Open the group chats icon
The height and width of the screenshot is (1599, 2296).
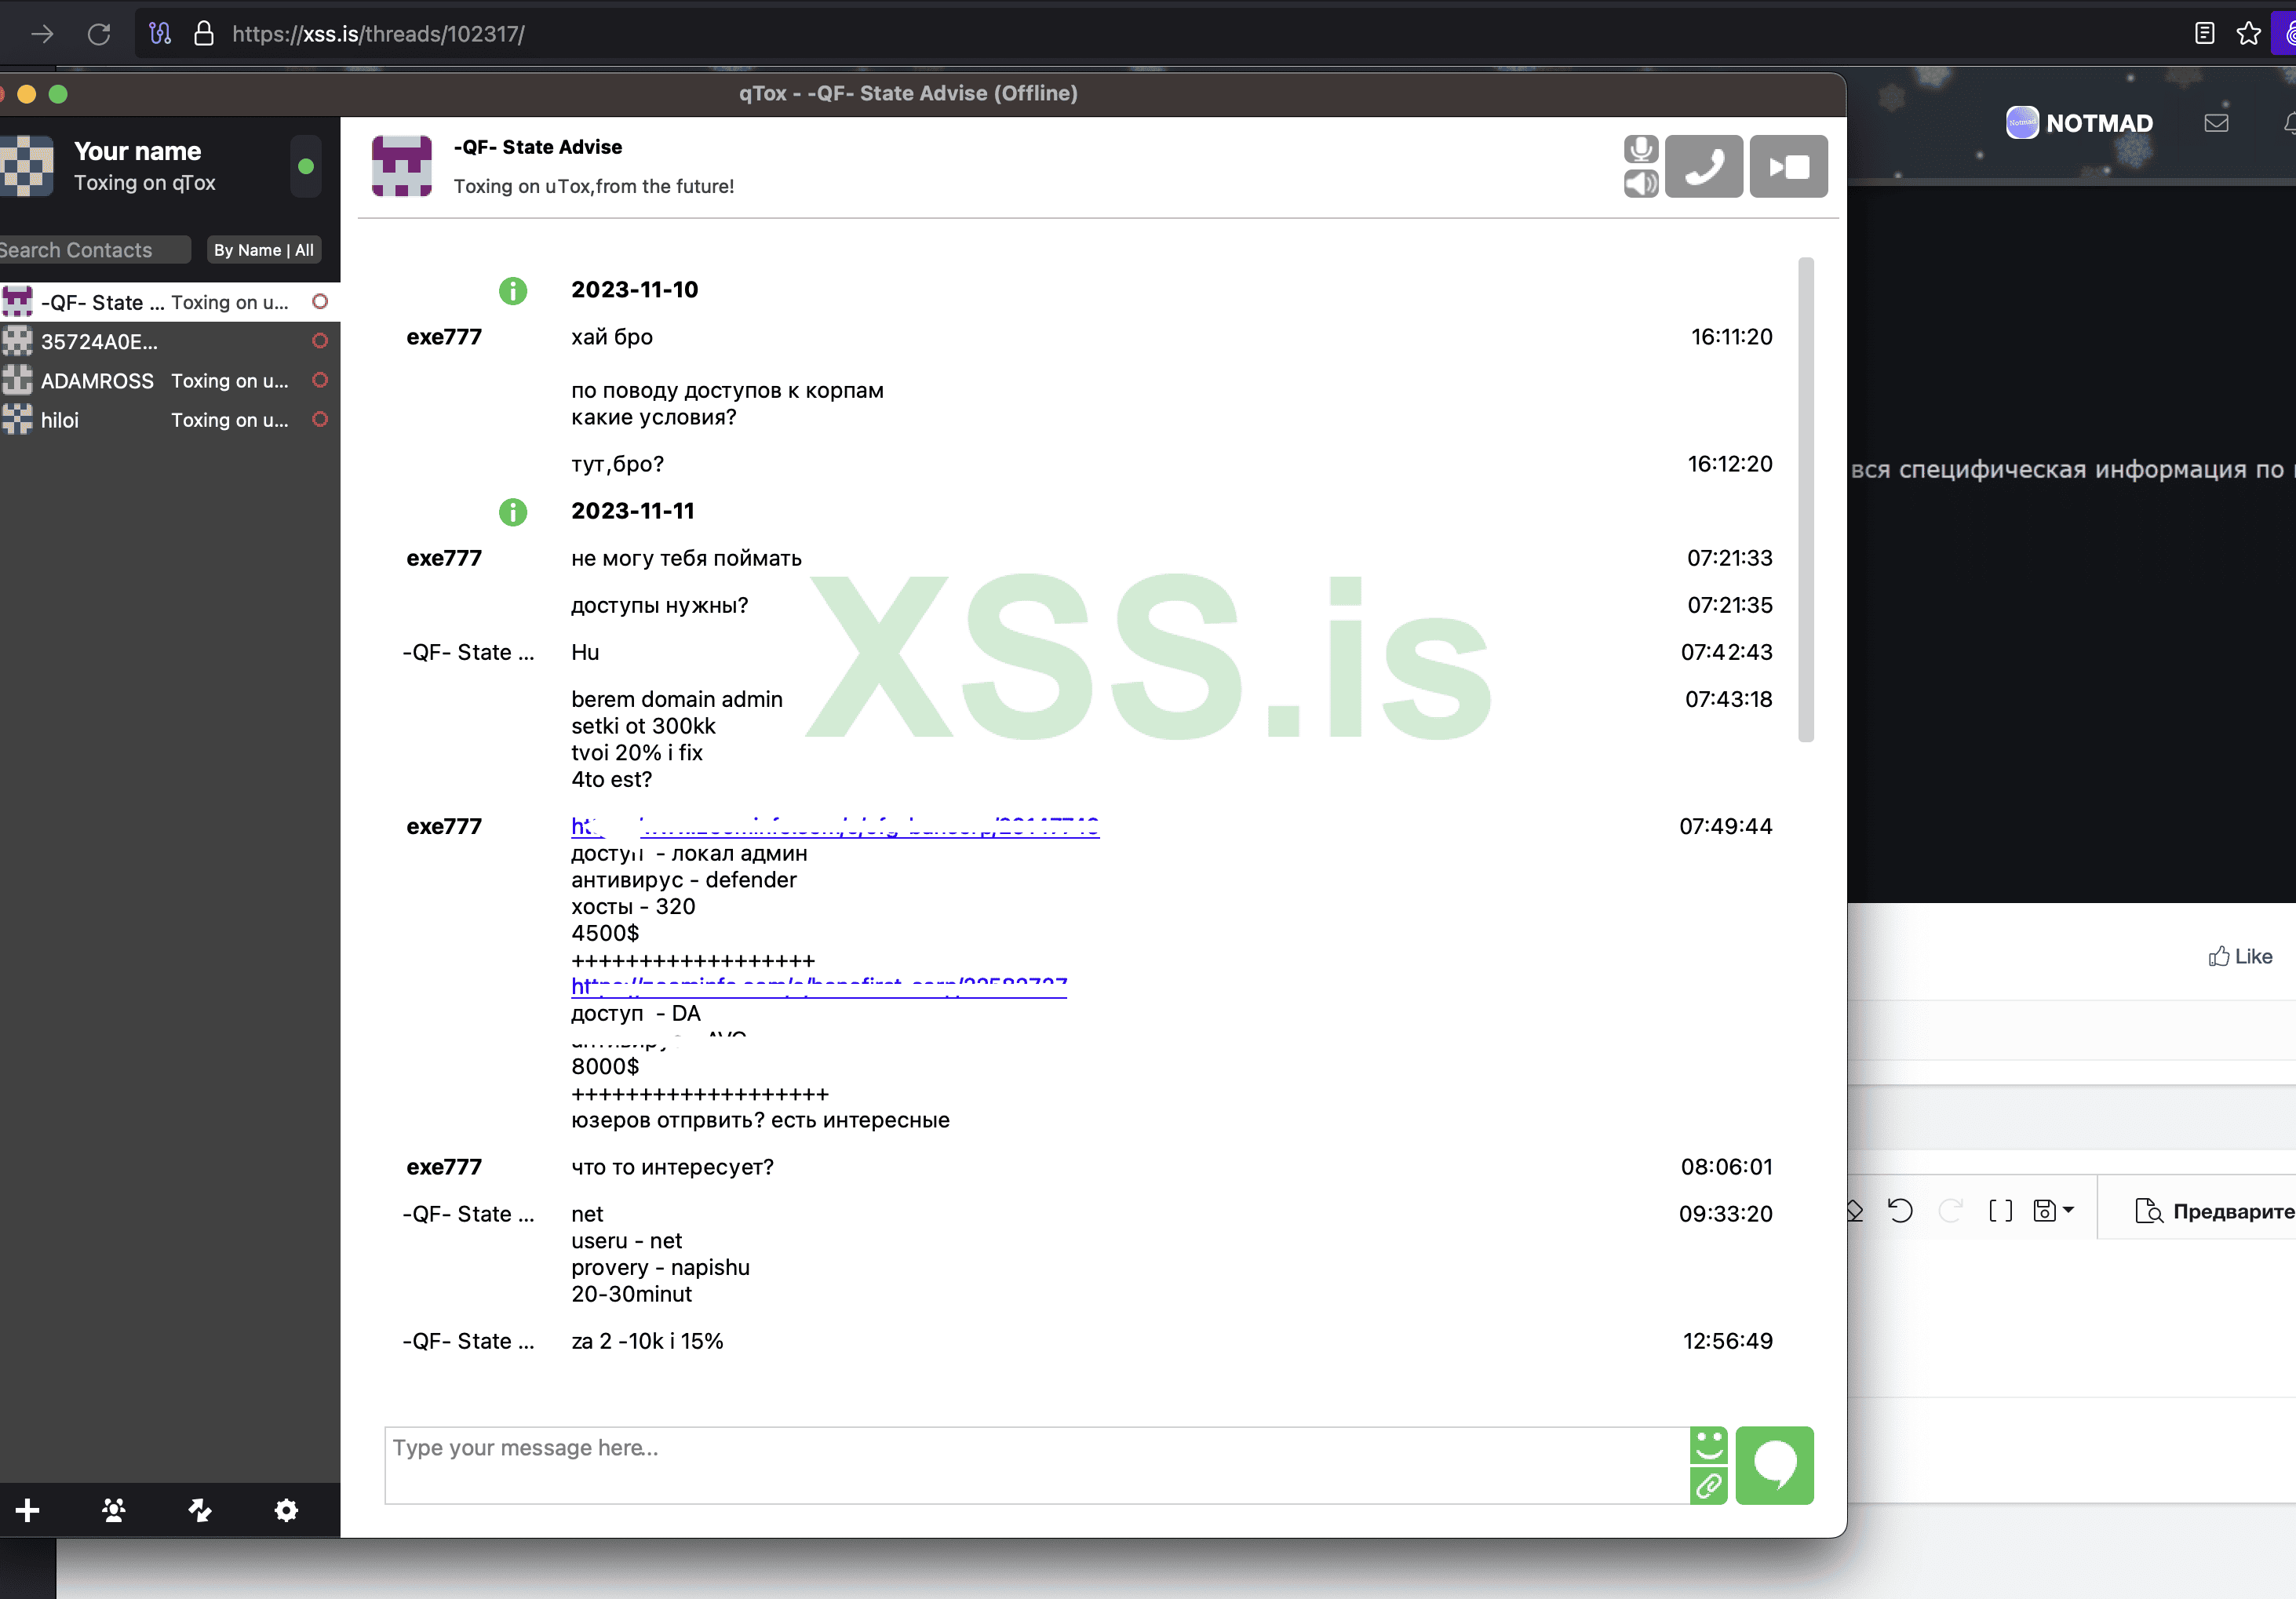pyautogui.click(x=114, y=1510)
